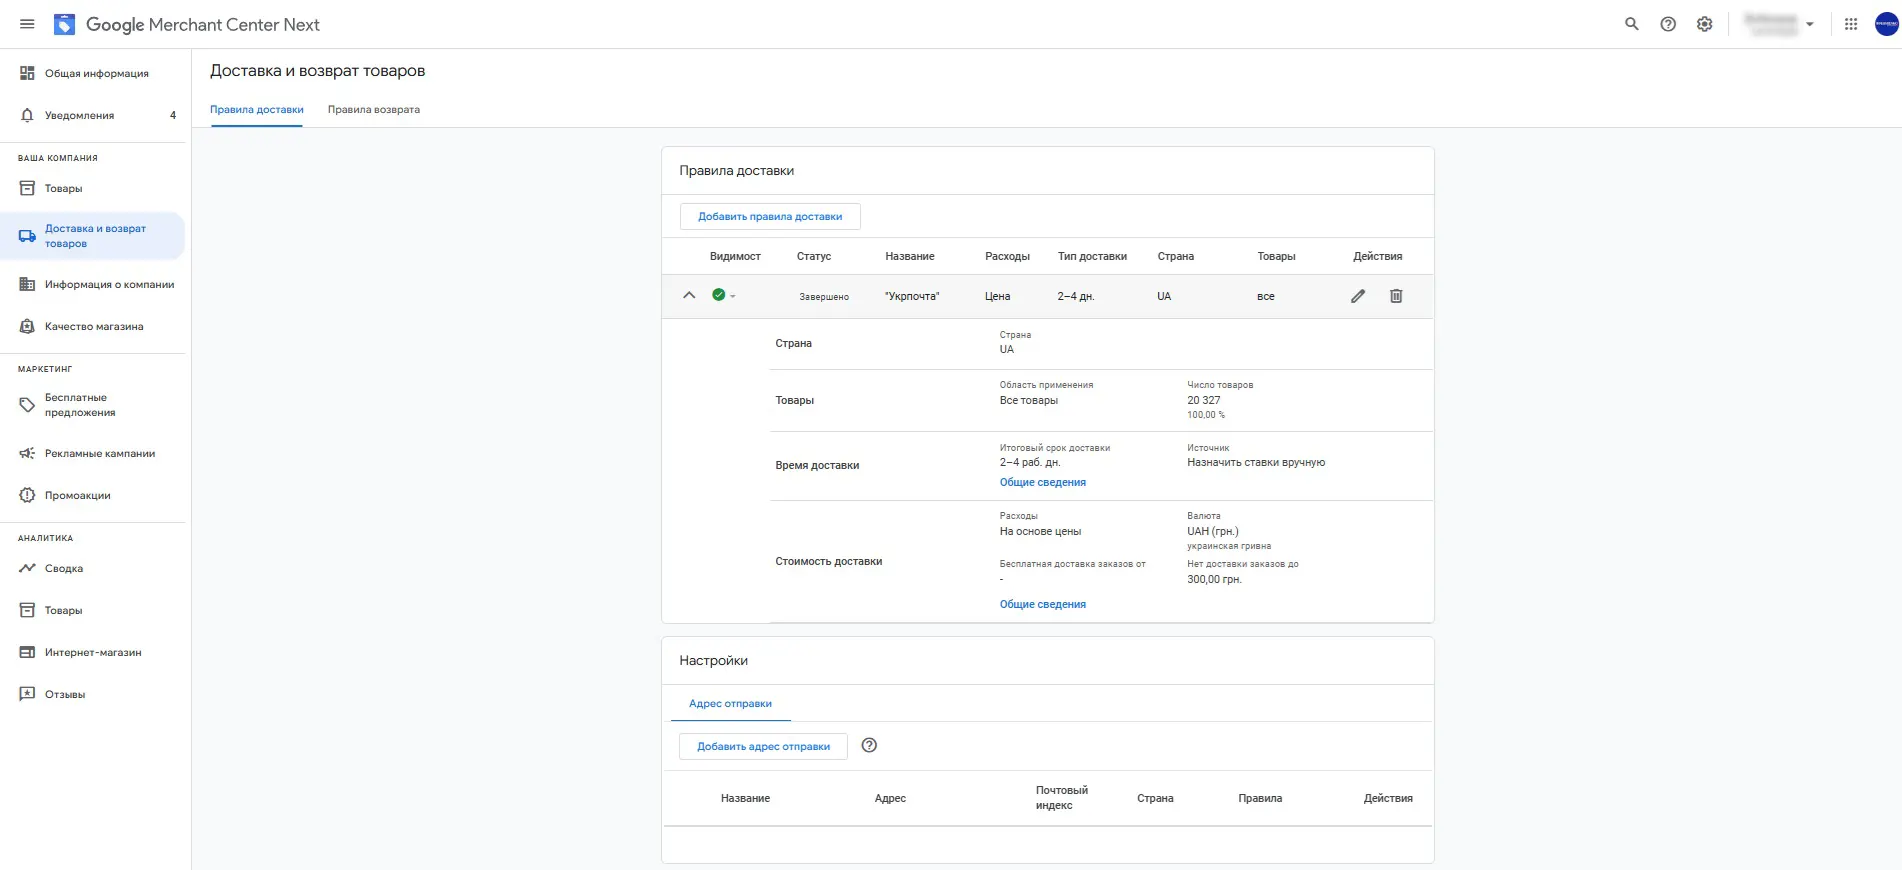The height and width of the screenshot is (870, 1902).
Task: Open the green visibility status dropdown
Action: [724, 295]
